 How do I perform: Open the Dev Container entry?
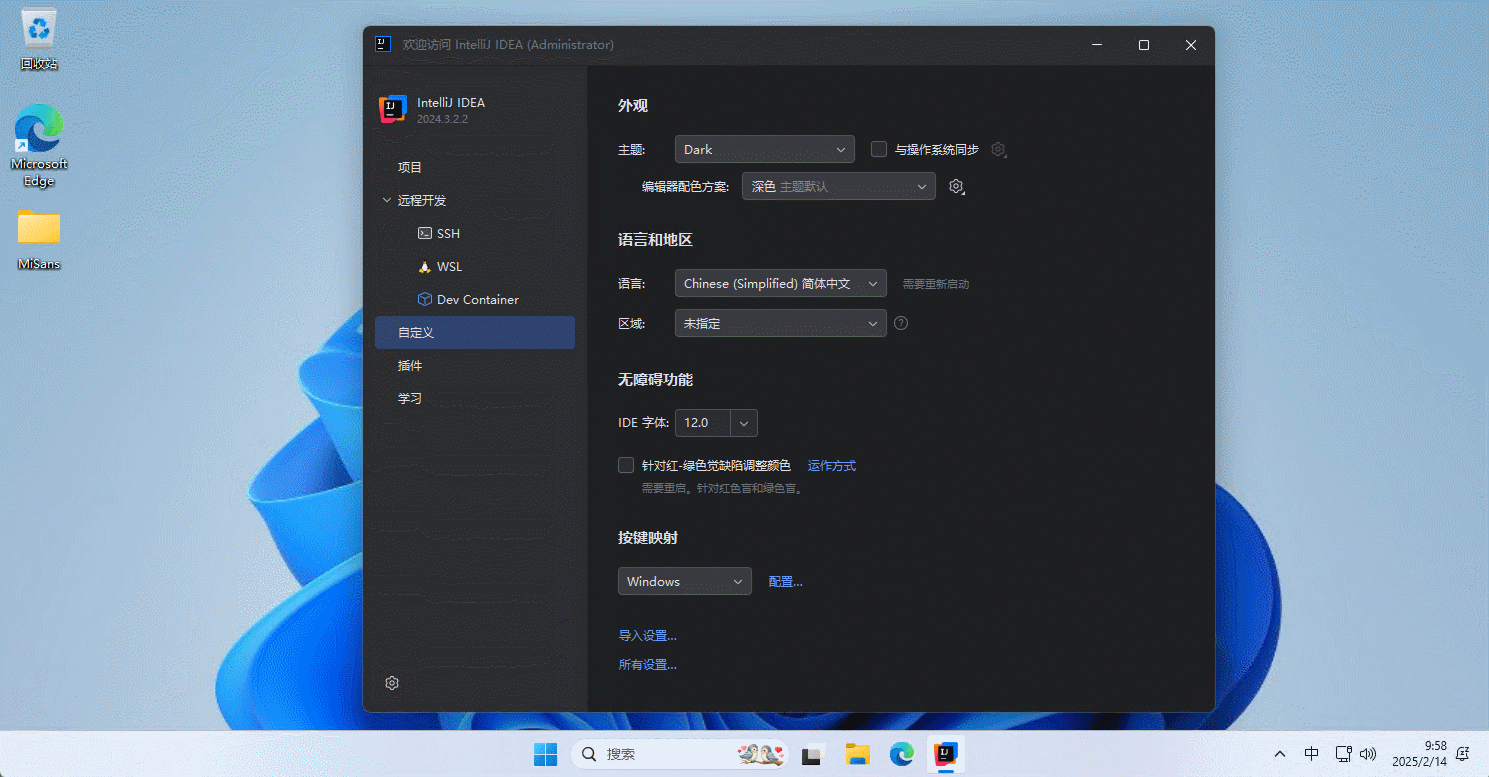[x=476, y=299]
